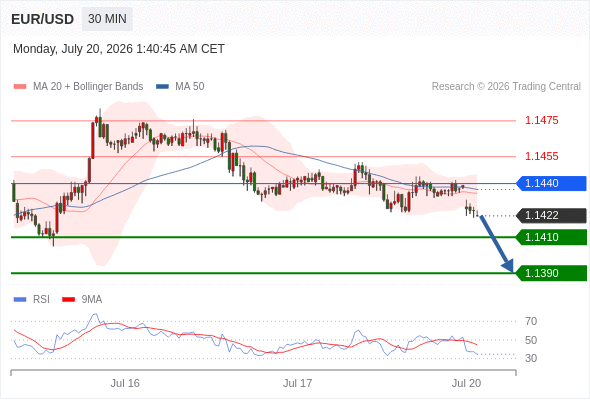Click the black 1.1422 current price tag
This screenshot has height=400, width=590.
(551, 216)
